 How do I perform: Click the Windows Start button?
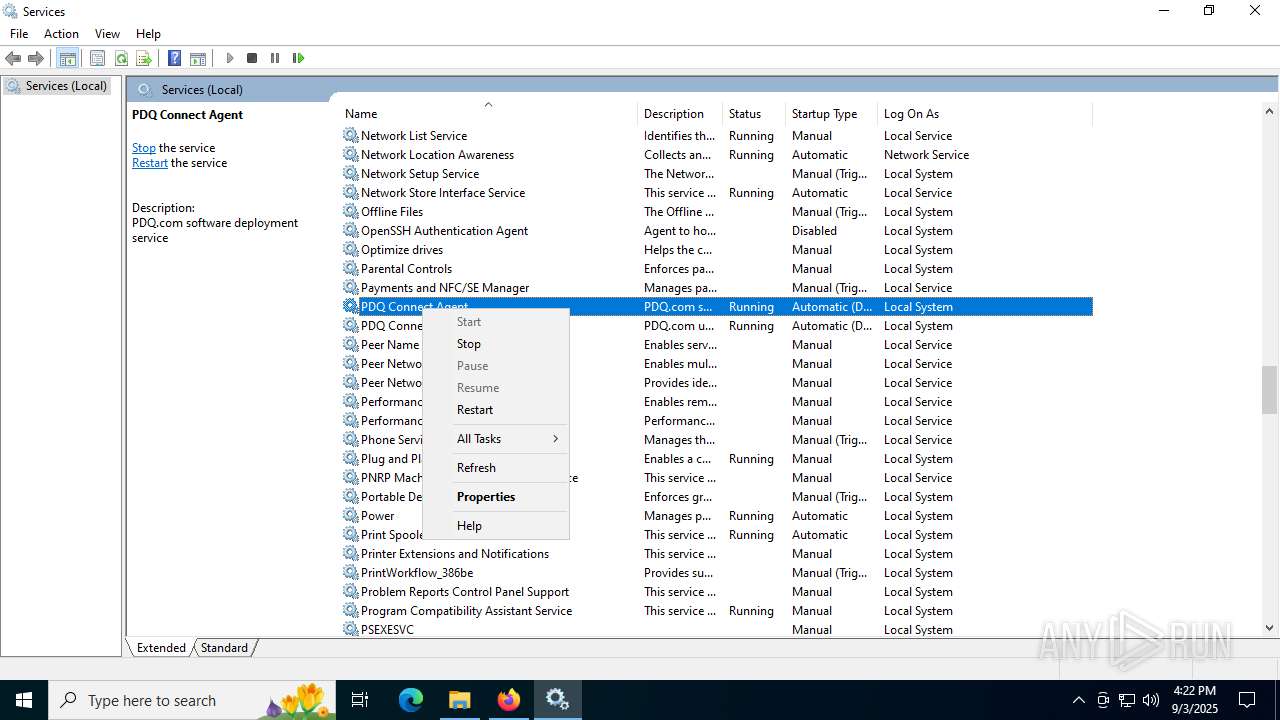(24, 700)
